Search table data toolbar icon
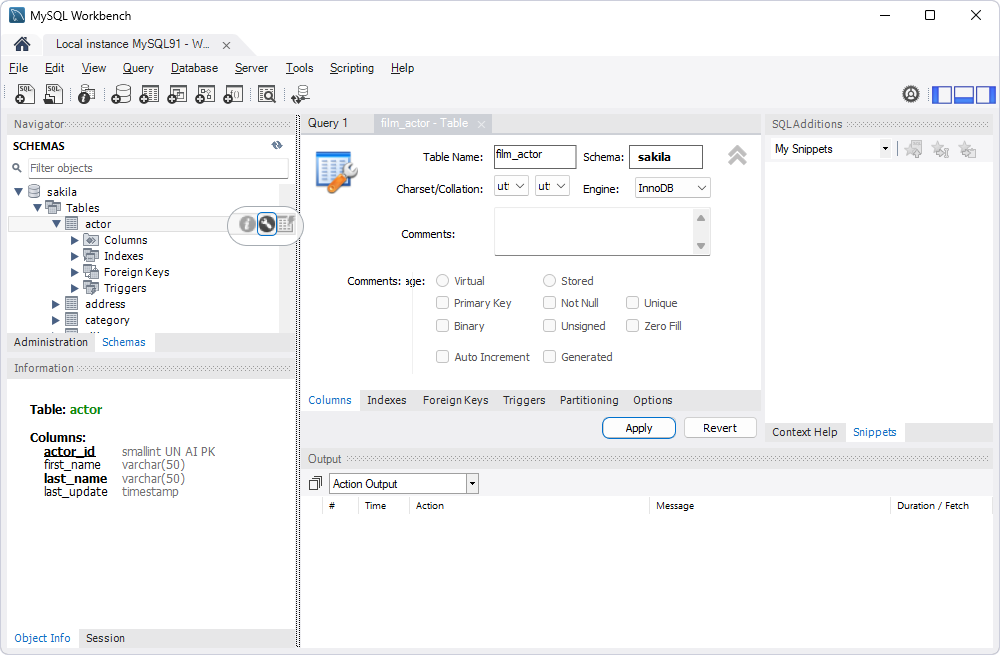1000x655 pixels. (x=267, y=94)
